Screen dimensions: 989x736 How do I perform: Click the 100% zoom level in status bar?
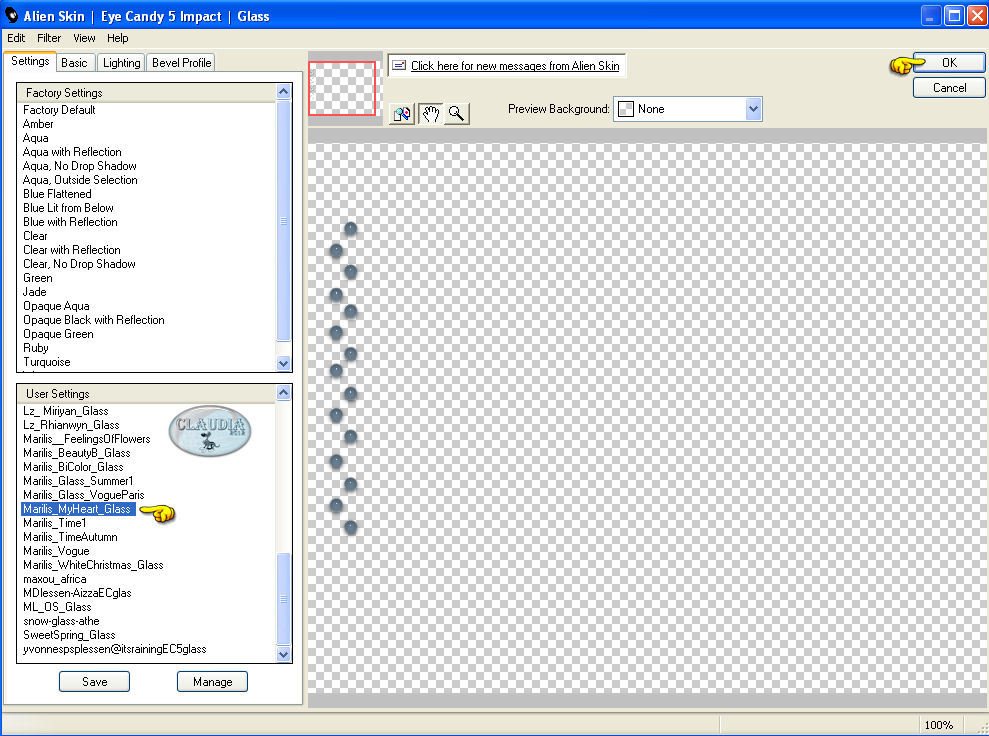[939, 725]
